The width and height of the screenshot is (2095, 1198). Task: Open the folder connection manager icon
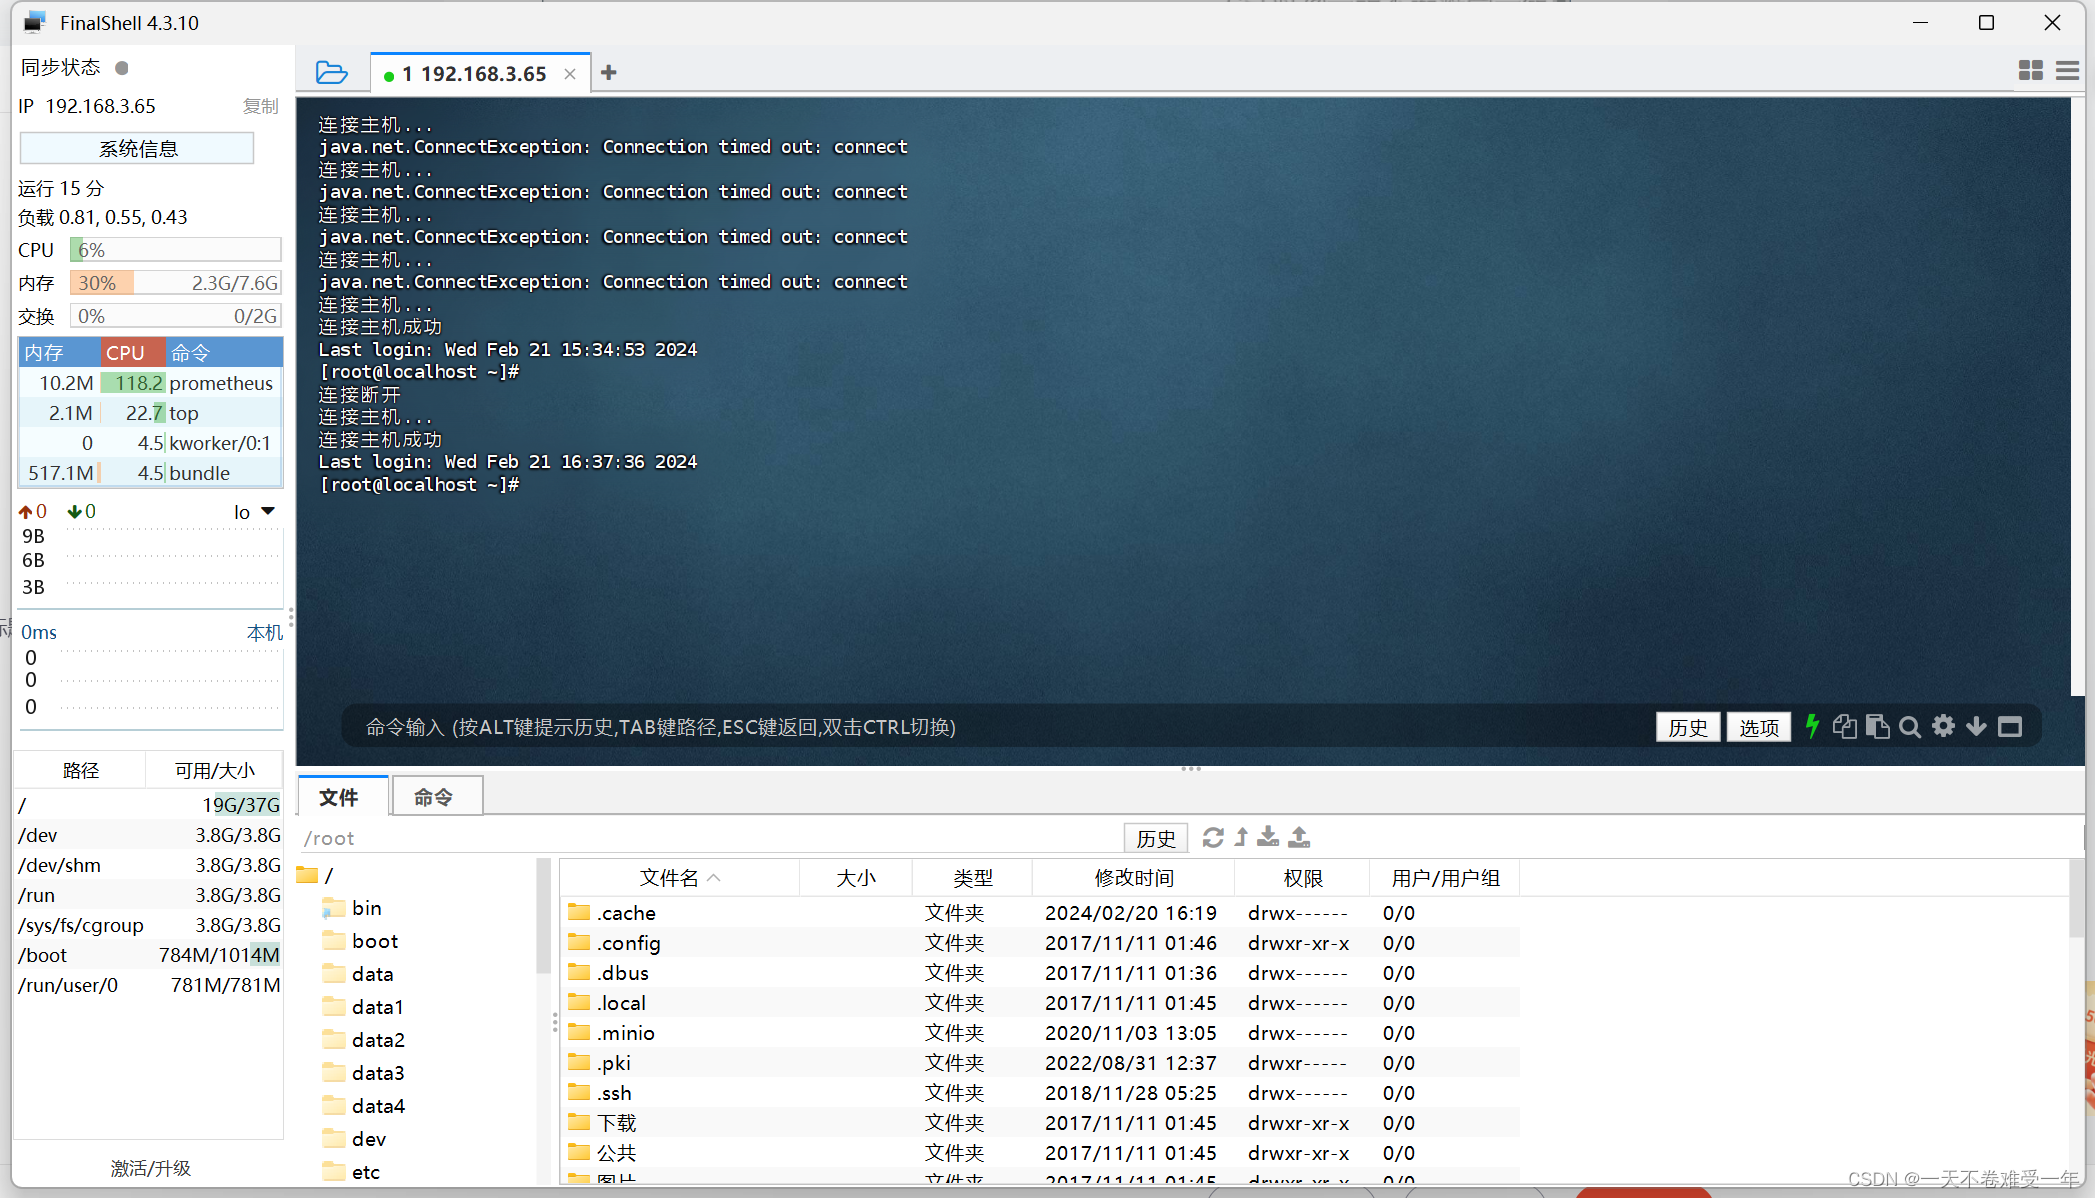click(331, 71)
